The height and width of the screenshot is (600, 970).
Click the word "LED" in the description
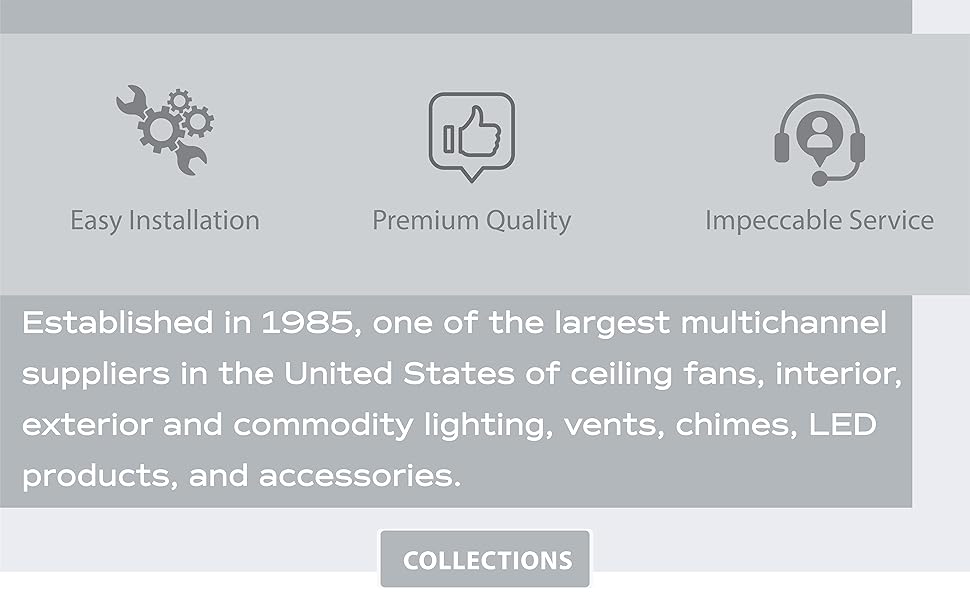(844, 424)
